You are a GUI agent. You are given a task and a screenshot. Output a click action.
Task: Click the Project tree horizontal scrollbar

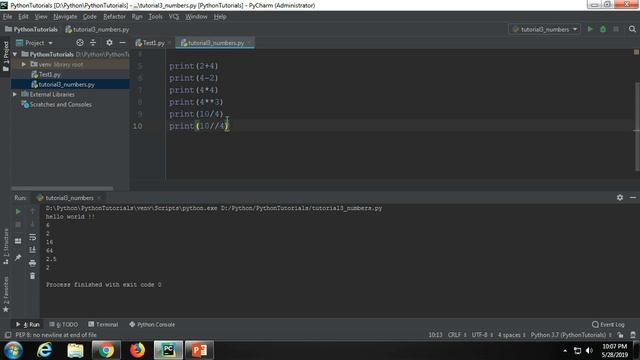pos(62,188)
